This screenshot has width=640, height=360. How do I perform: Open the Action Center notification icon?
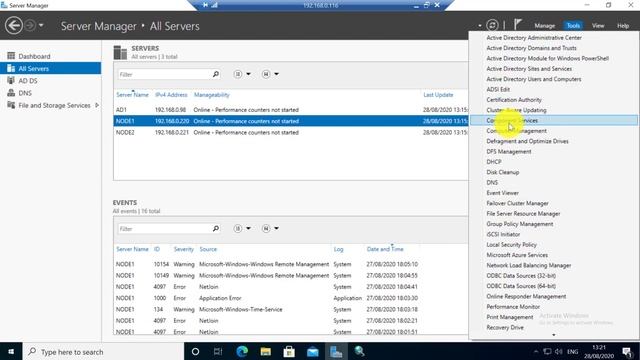(x=627, y=351)
